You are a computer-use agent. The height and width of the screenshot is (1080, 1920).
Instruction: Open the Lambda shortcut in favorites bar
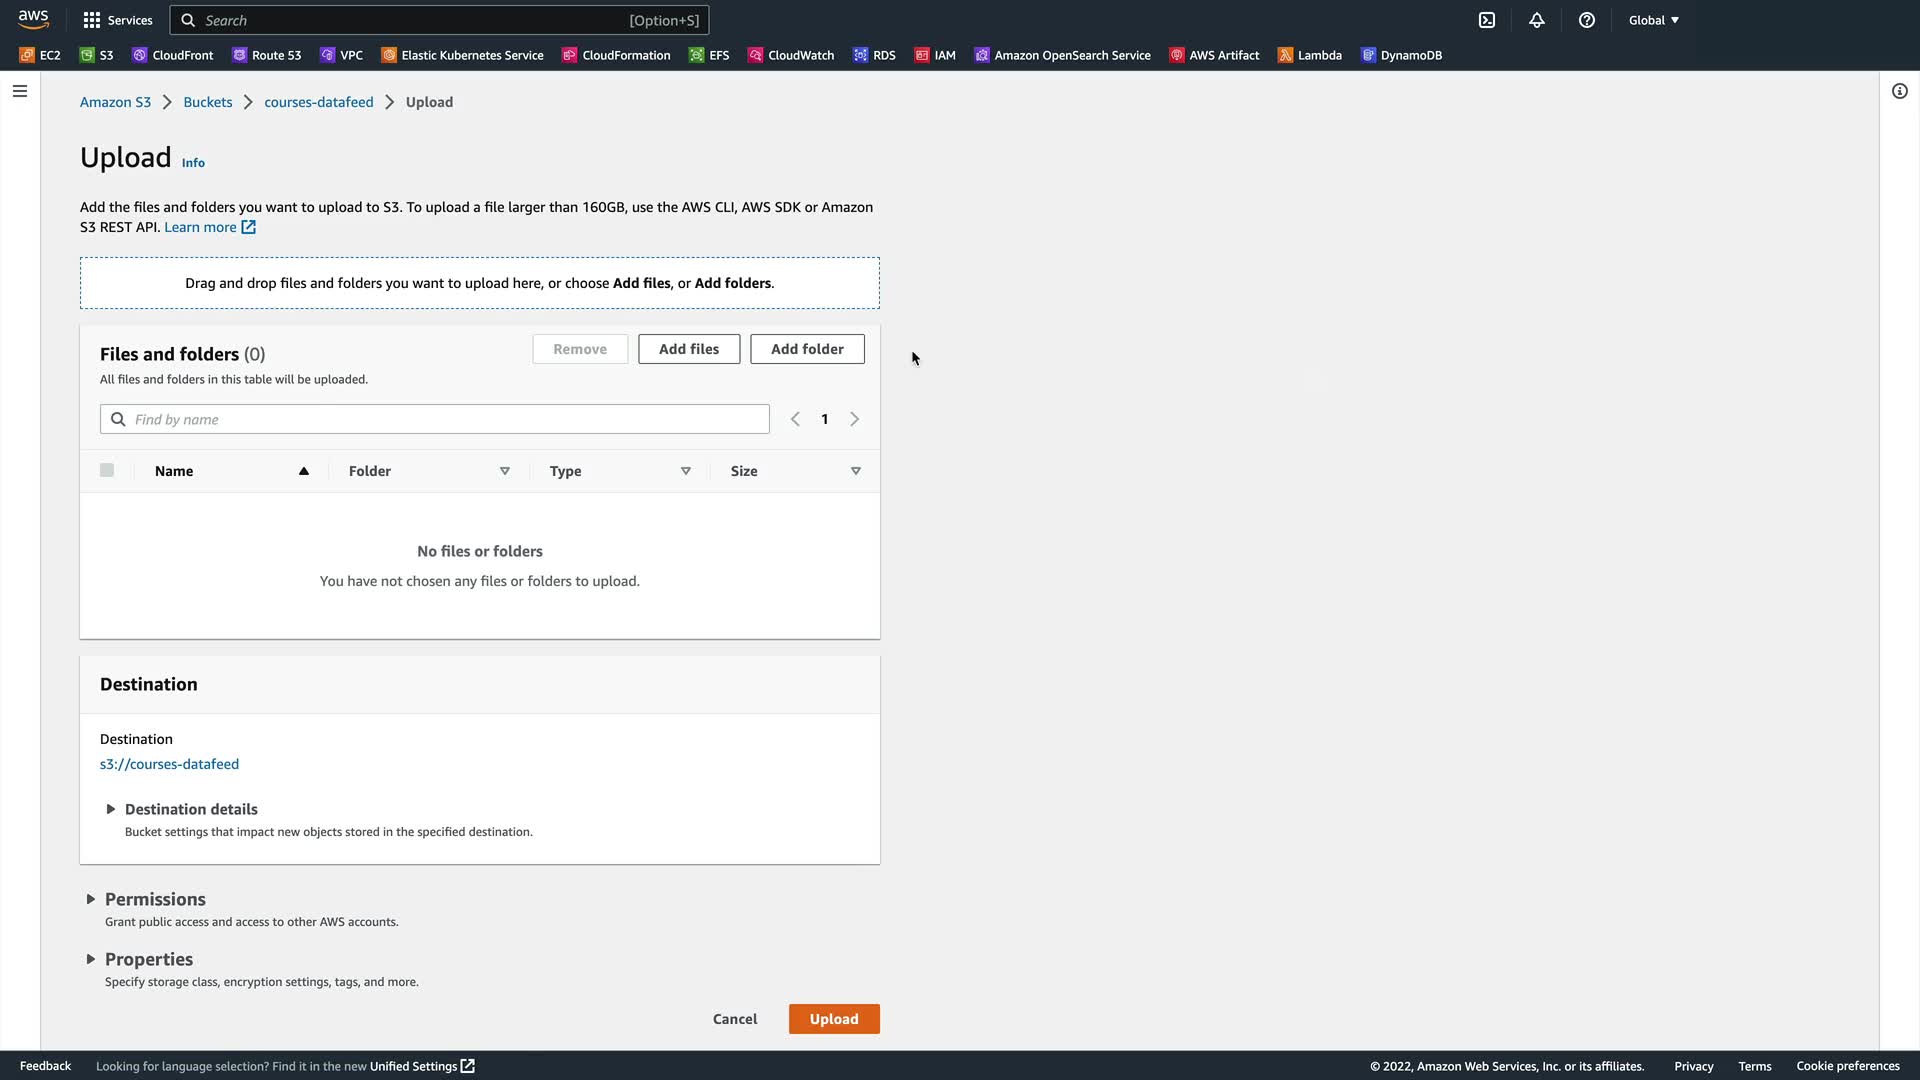click(1310, 55)
